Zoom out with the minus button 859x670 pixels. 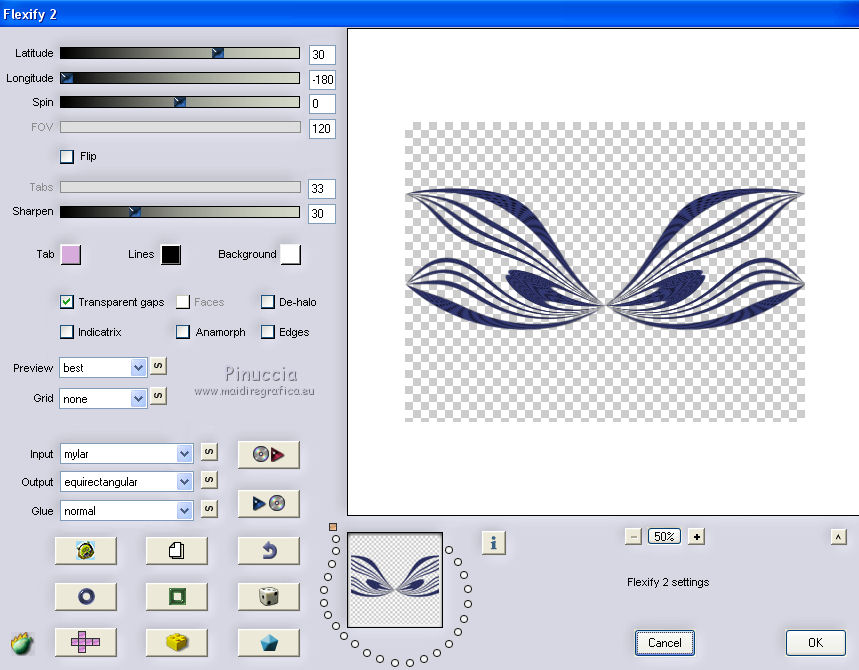633,536
